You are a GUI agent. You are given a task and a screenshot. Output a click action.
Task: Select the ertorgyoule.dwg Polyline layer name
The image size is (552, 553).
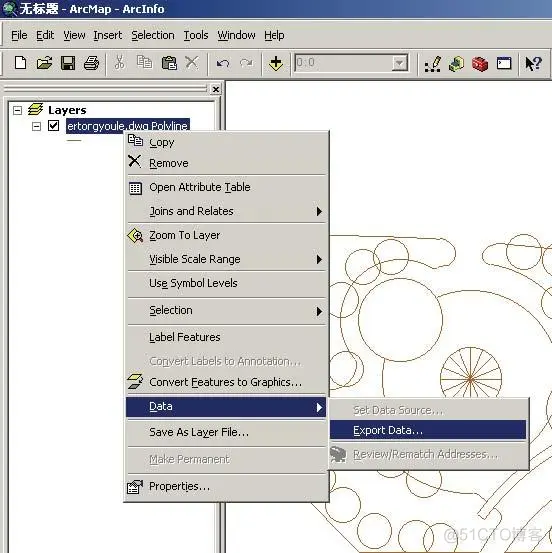click(128, 126)
